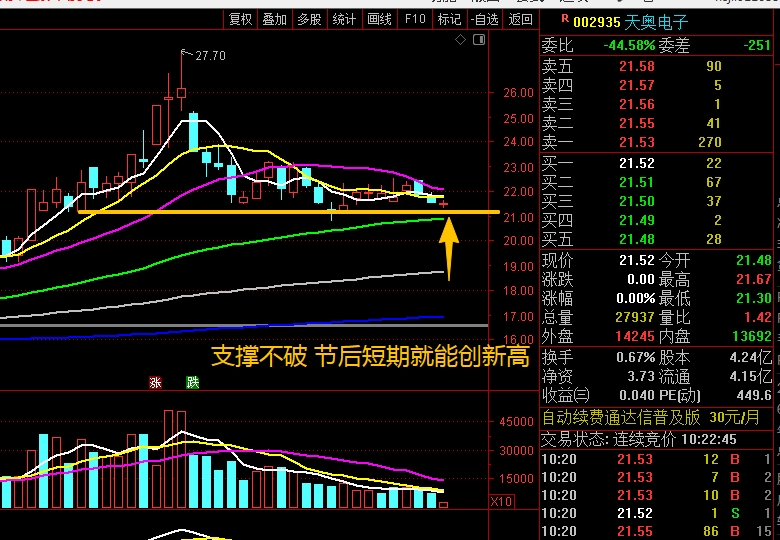This screenshot has height=540, width=780.
Task: Click 委差 value -251
Action: click(757, 45)
